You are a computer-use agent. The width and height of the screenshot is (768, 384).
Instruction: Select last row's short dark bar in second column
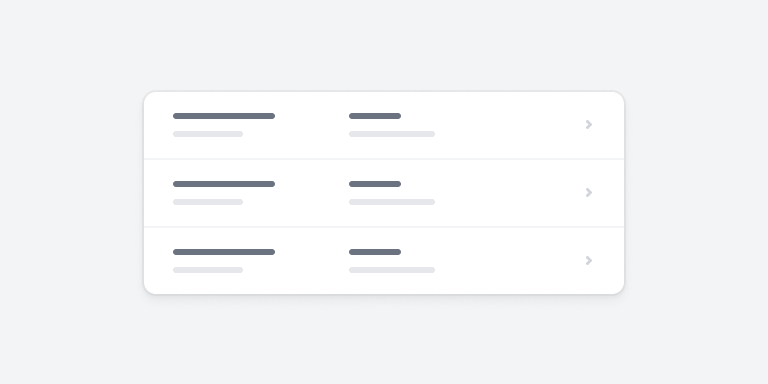click(x=375, y=252)
